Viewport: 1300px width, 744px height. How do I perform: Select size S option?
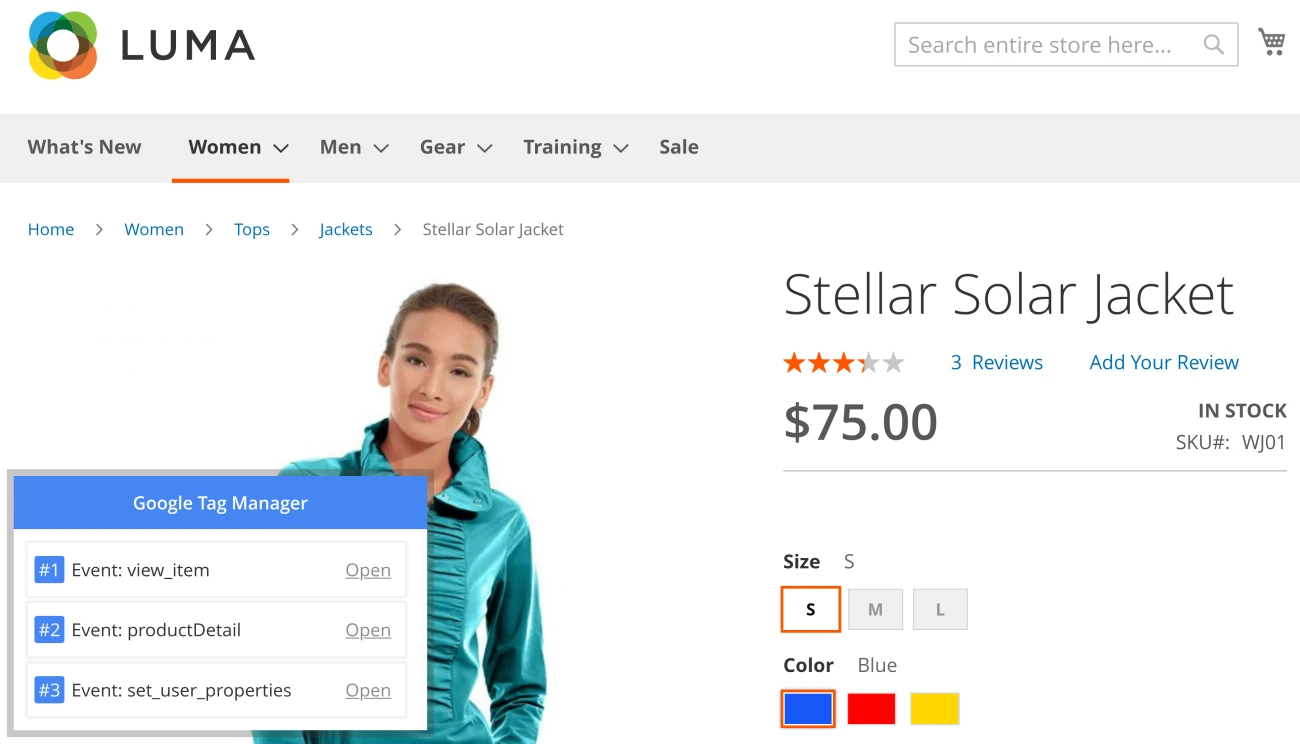click(810, 609)
